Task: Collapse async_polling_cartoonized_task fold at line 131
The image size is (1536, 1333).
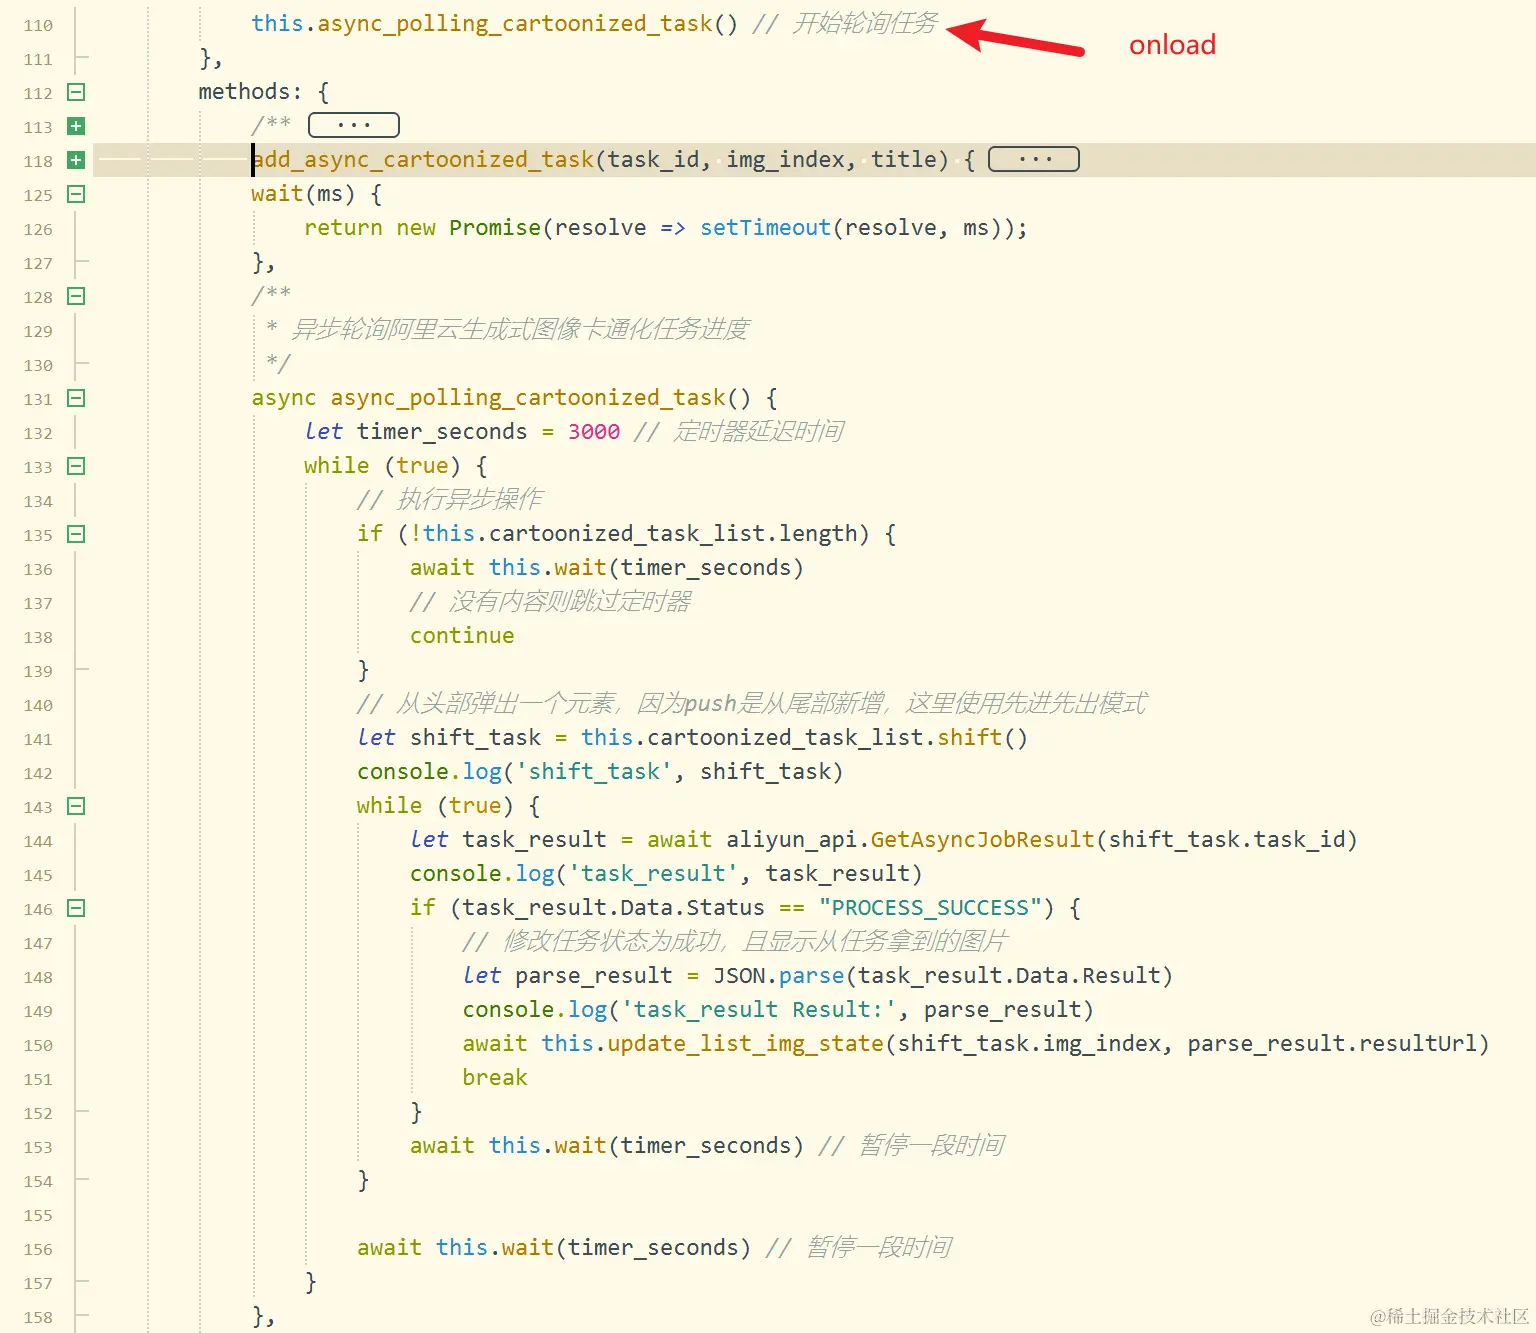Action: coord(76,398)
